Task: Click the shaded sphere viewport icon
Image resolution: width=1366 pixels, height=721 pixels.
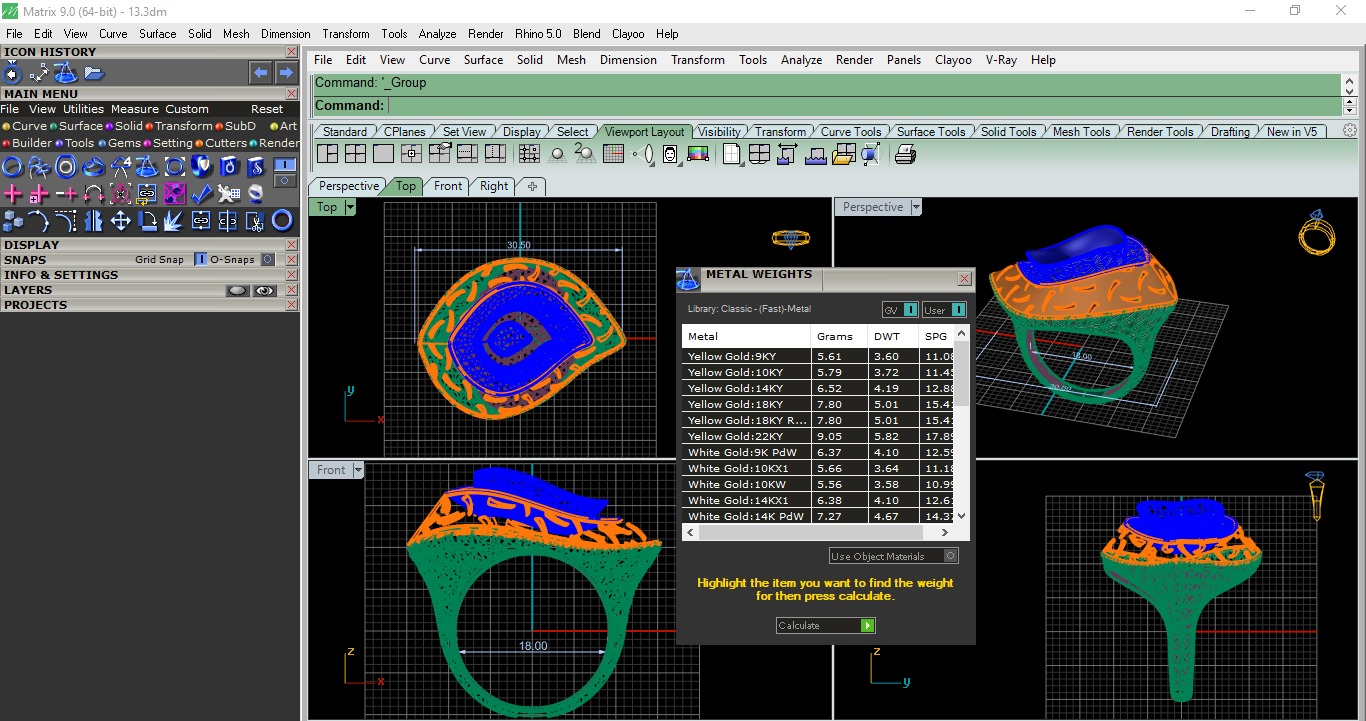Action: coord(557,154)
